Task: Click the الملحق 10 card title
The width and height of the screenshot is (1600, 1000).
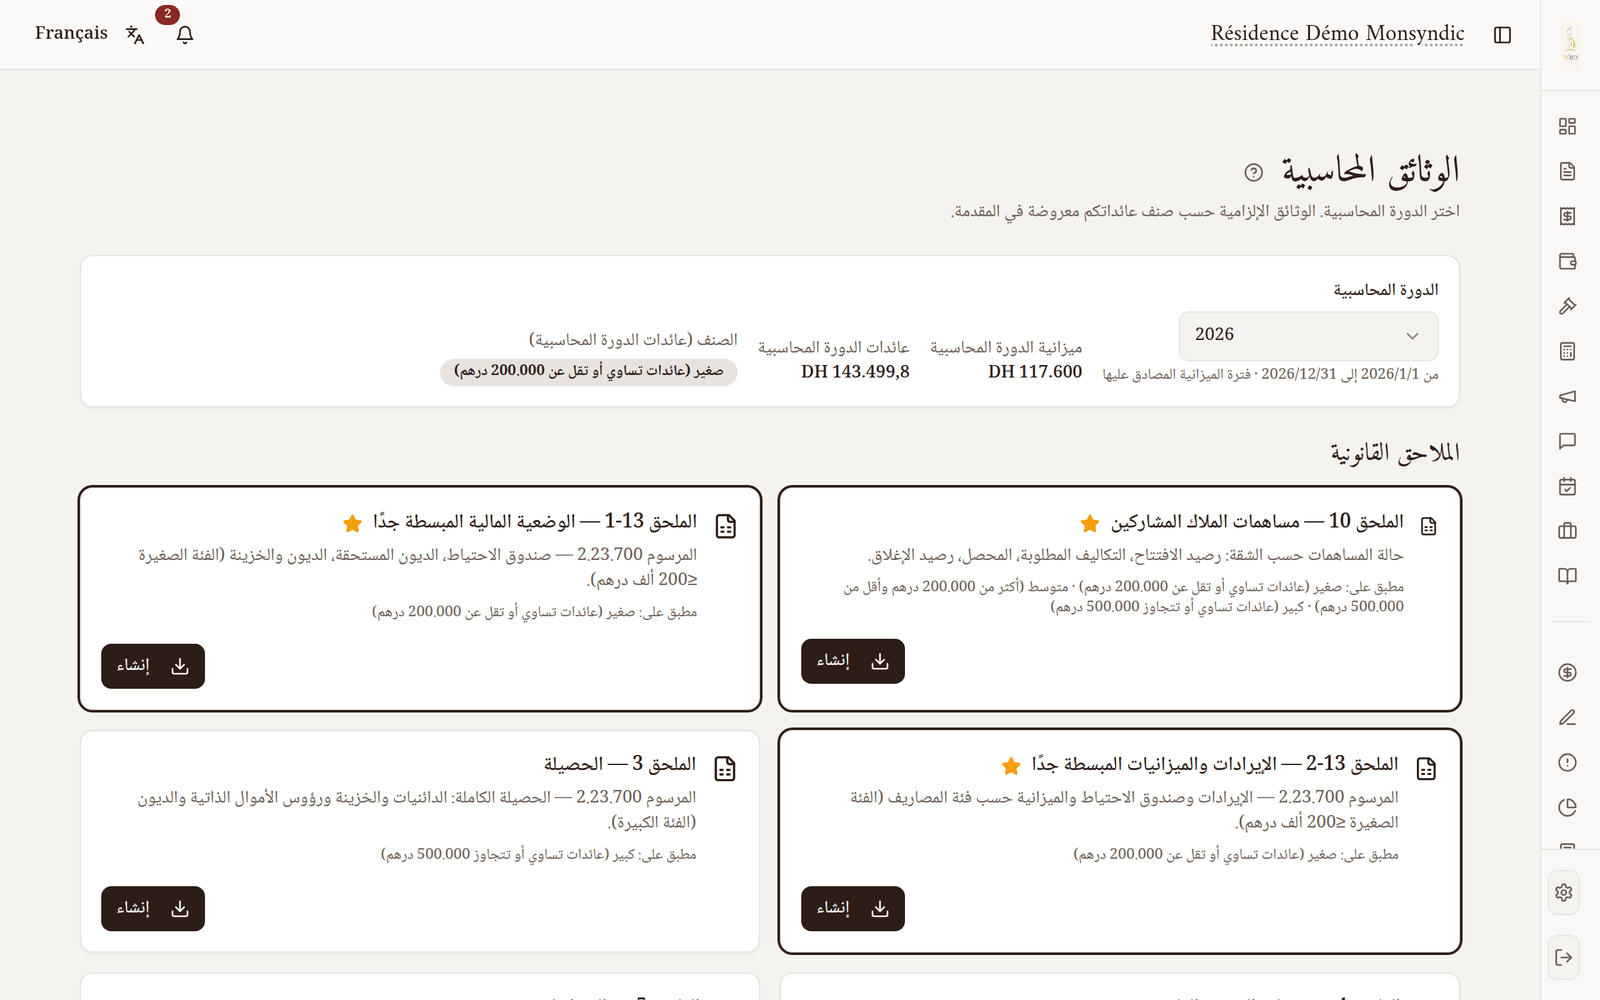Action: 1257,521
